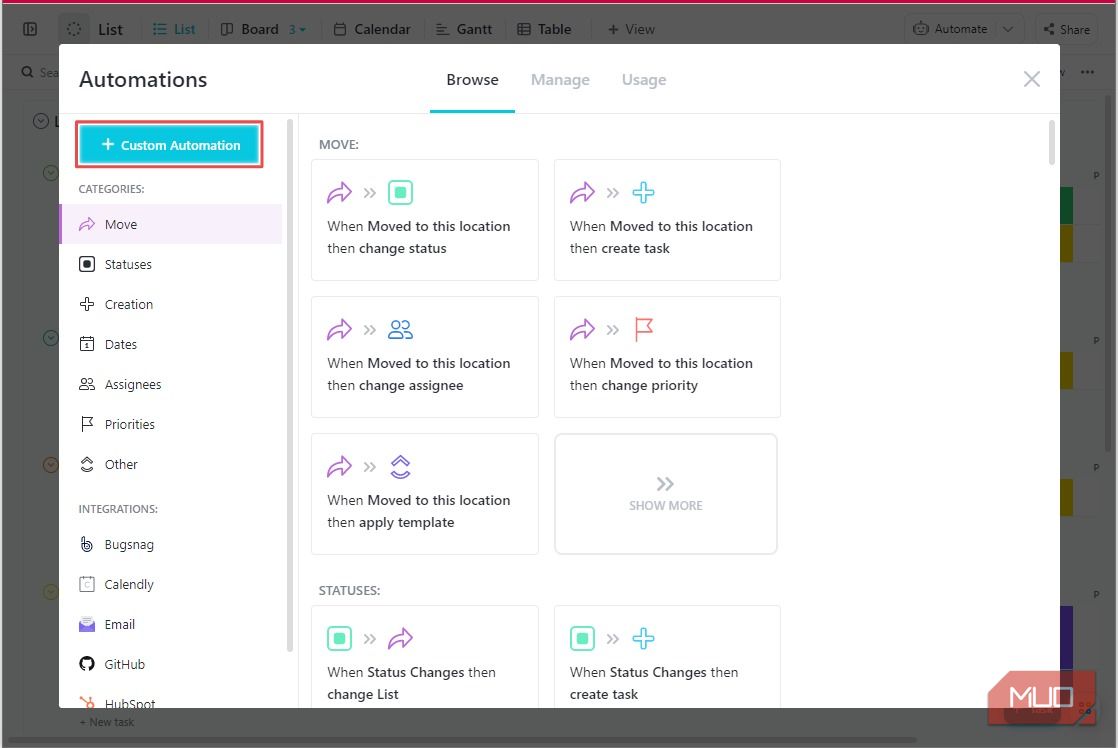This screenshot has width=1118, height=748.
Task: Open the Email integration
Action: pos(119,624)
